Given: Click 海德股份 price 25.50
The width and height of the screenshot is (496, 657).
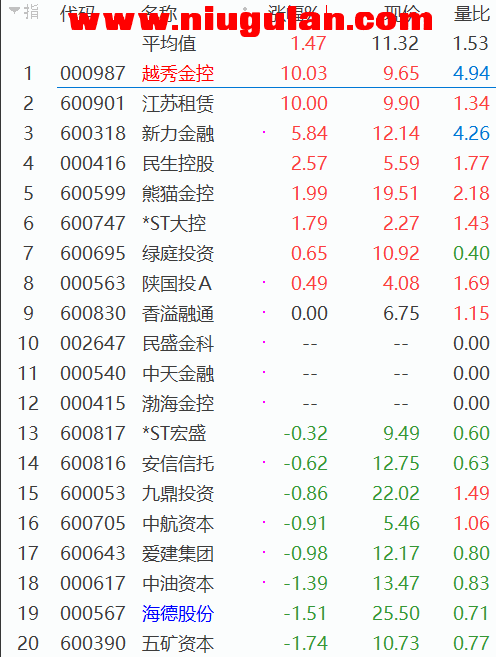Looking at the screenshot, I should click(x=396, y=614).
